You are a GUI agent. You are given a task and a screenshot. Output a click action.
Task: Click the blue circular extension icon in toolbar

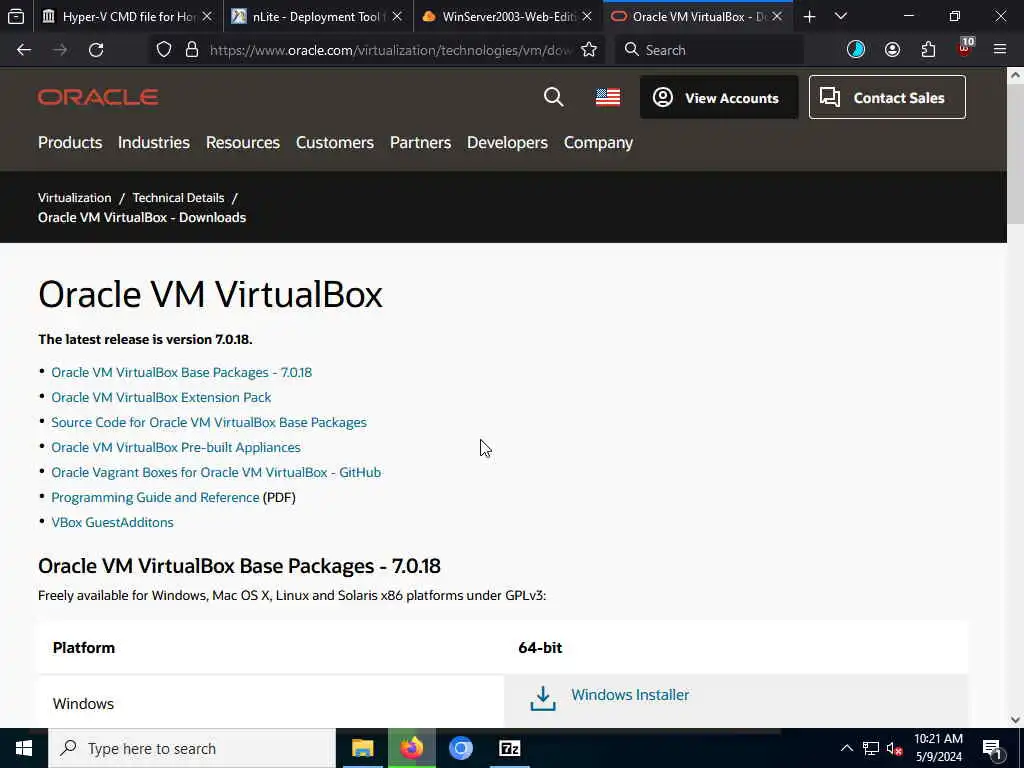[856, 50]
